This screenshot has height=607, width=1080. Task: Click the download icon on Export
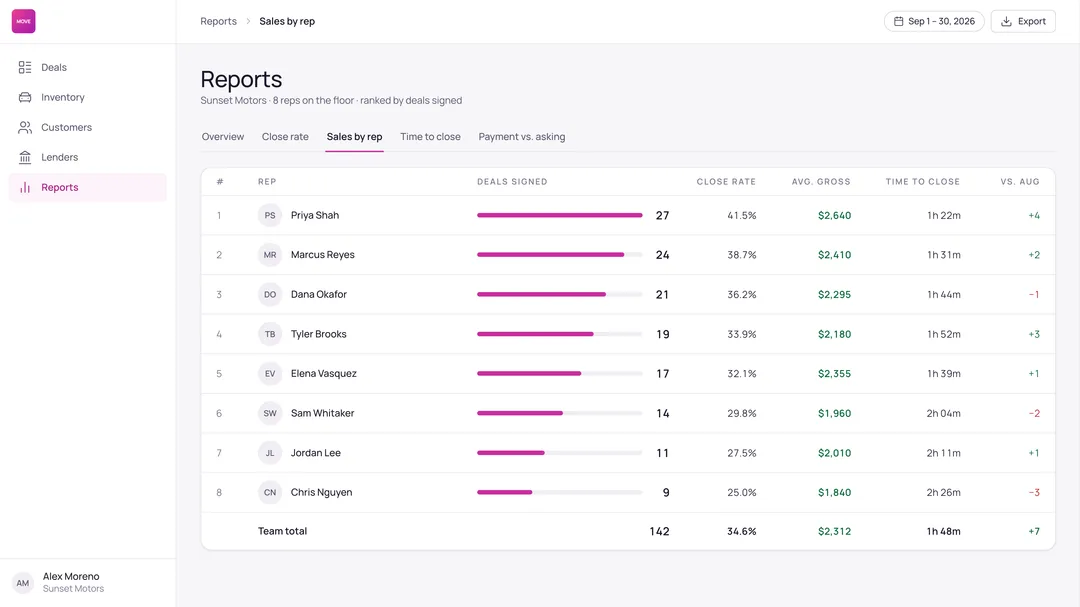pos(1006,21)
